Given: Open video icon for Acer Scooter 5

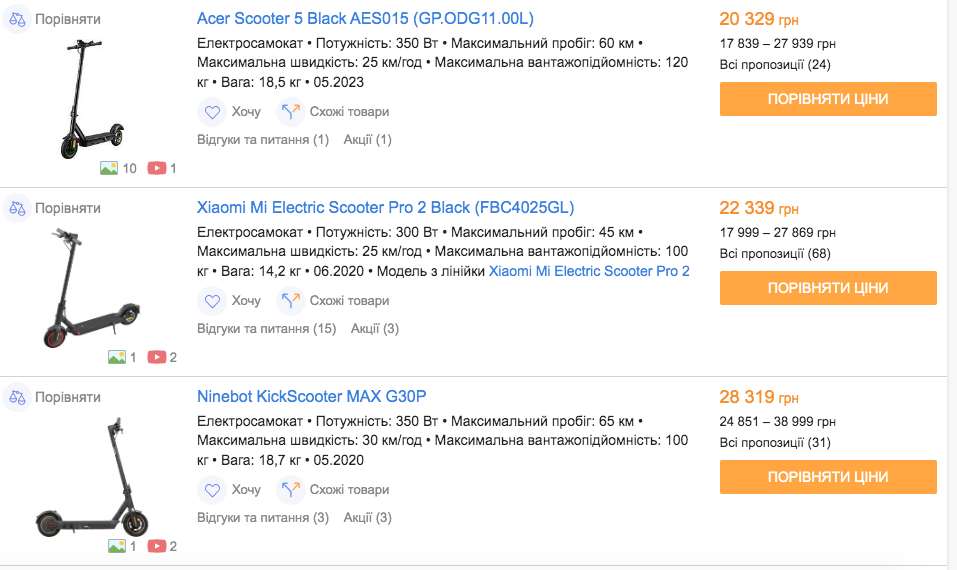Looking at the screenshot, I should [157, 168].
